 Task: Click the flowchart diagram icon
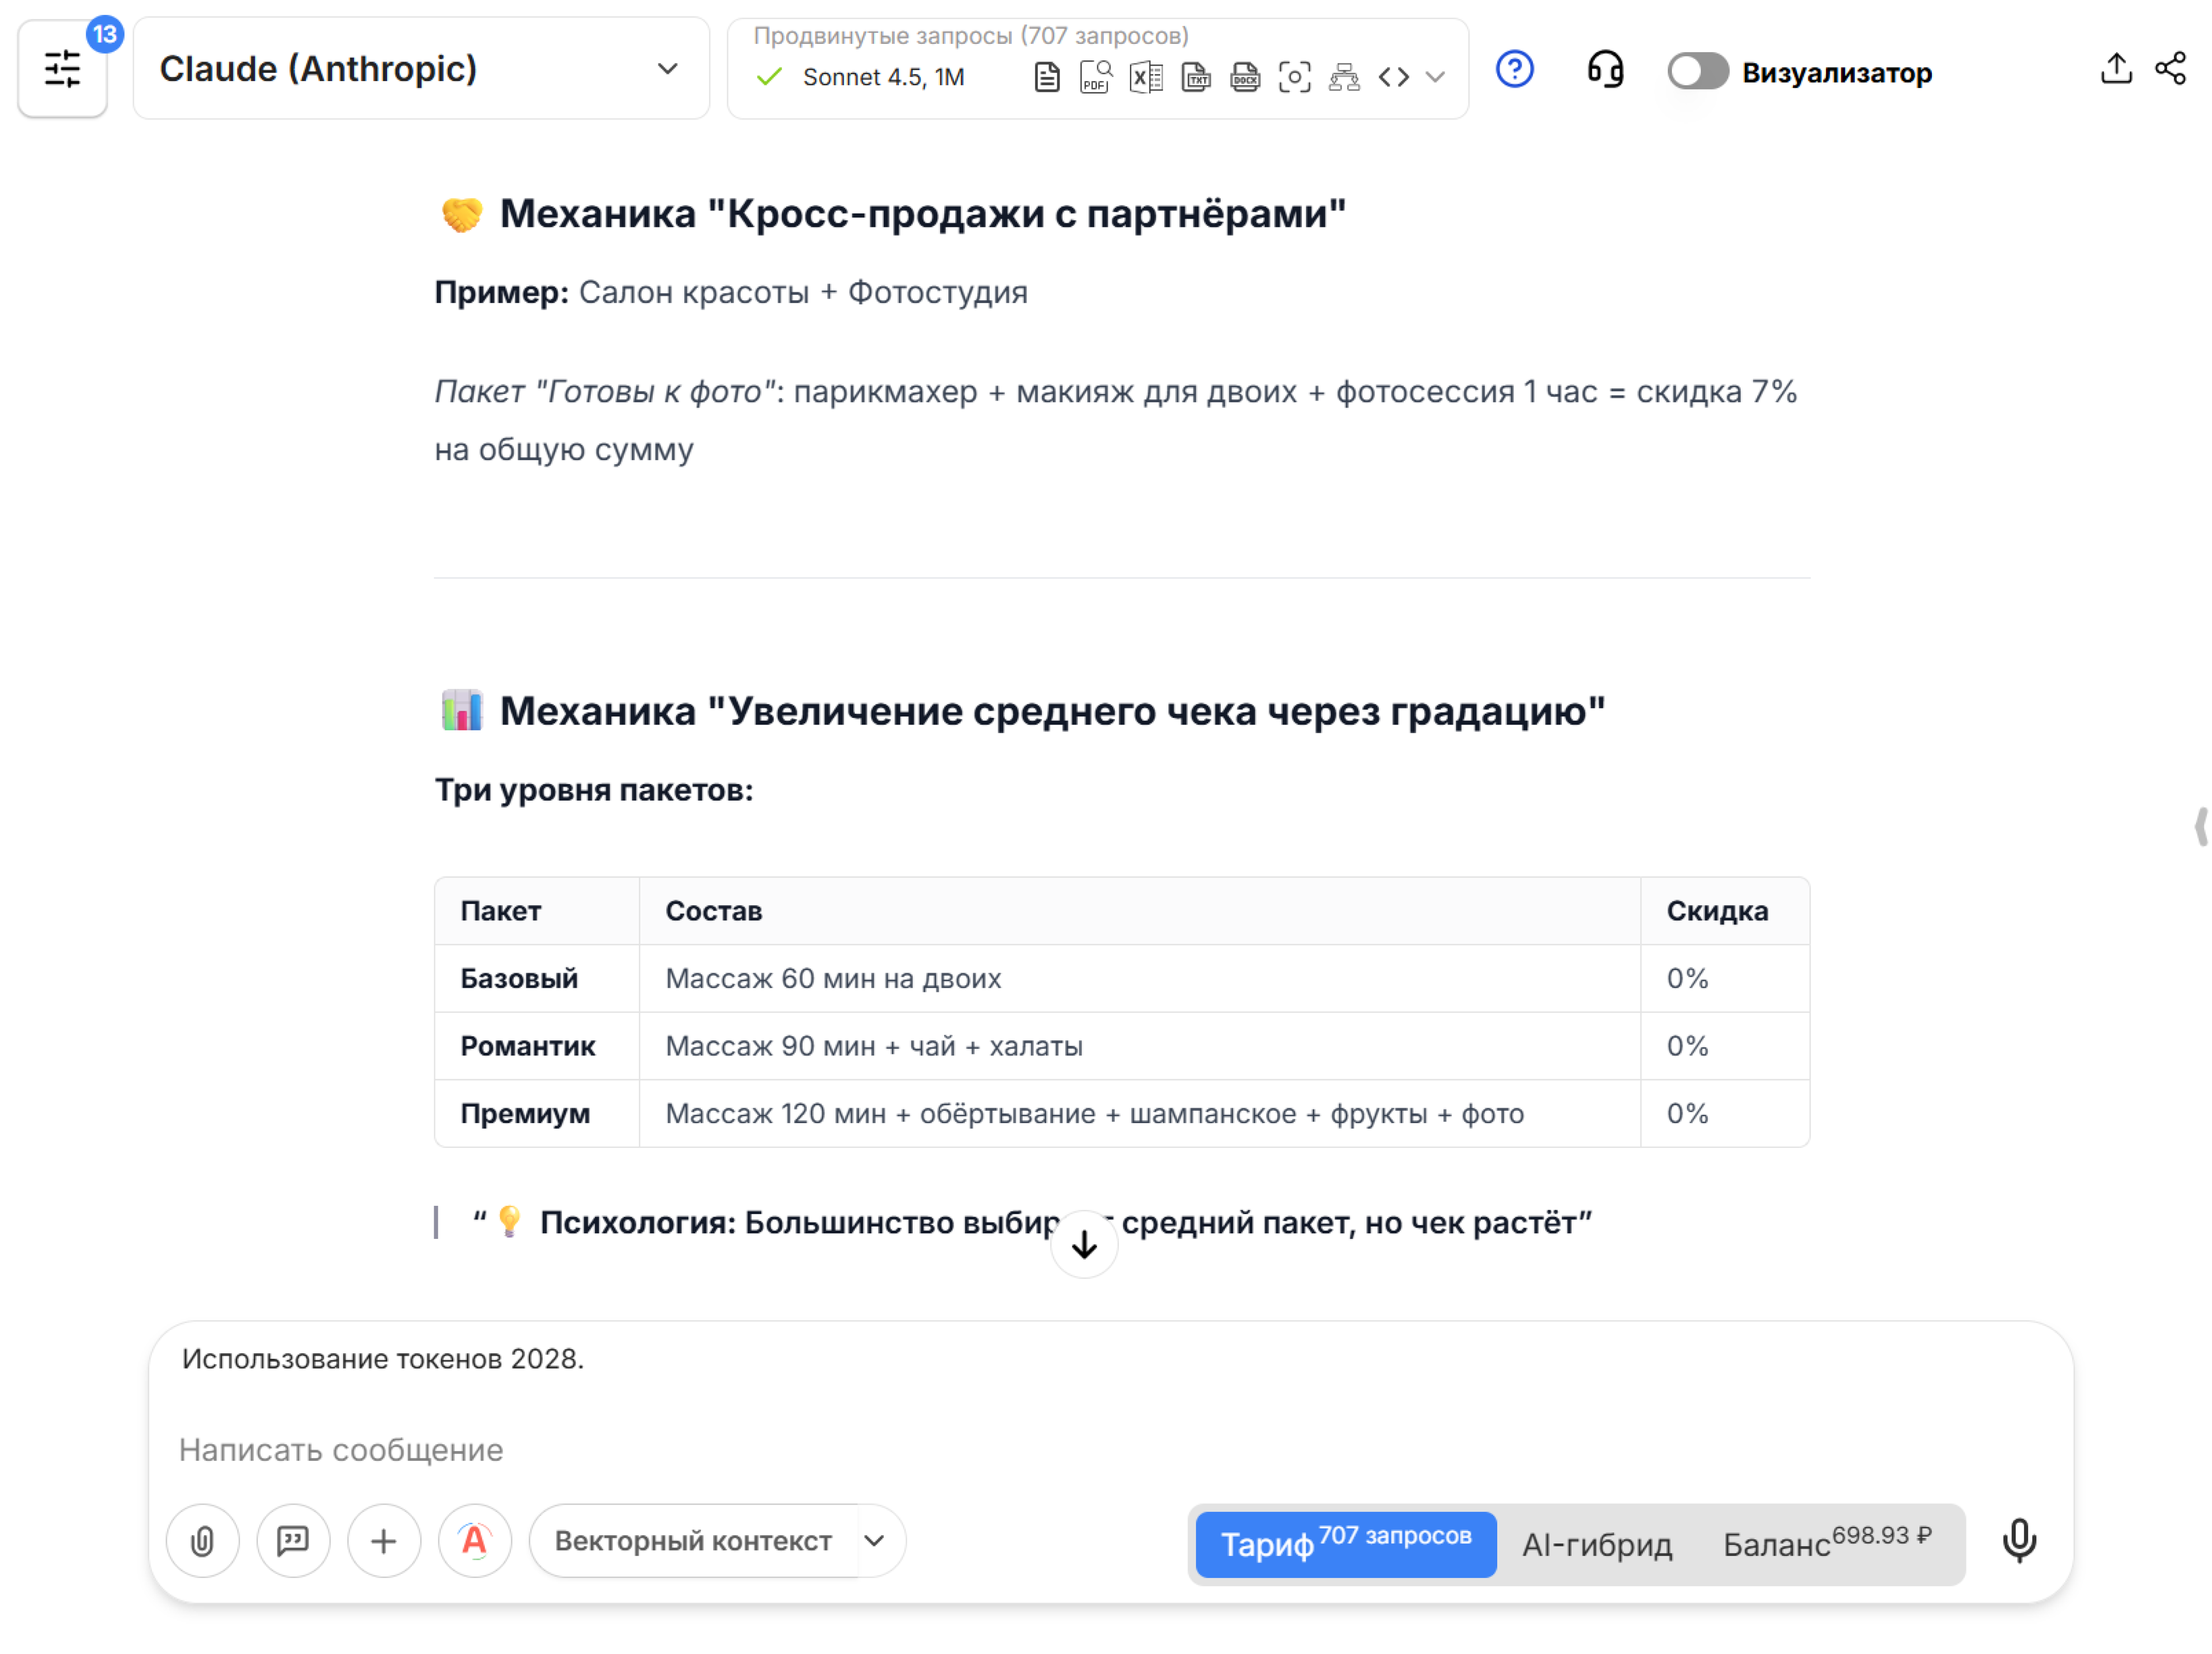point(1344,75)
